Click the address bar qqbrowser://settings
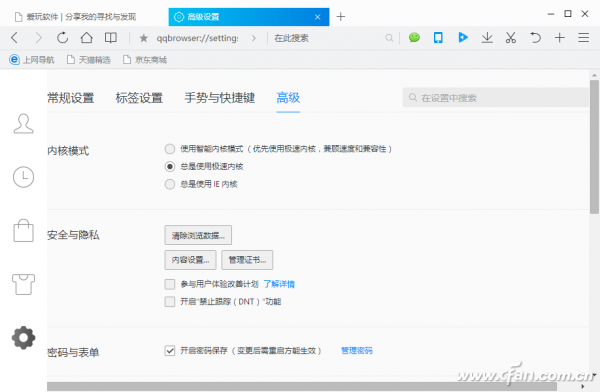The width and height of the screenshot is (600, 392). [197, 38]
